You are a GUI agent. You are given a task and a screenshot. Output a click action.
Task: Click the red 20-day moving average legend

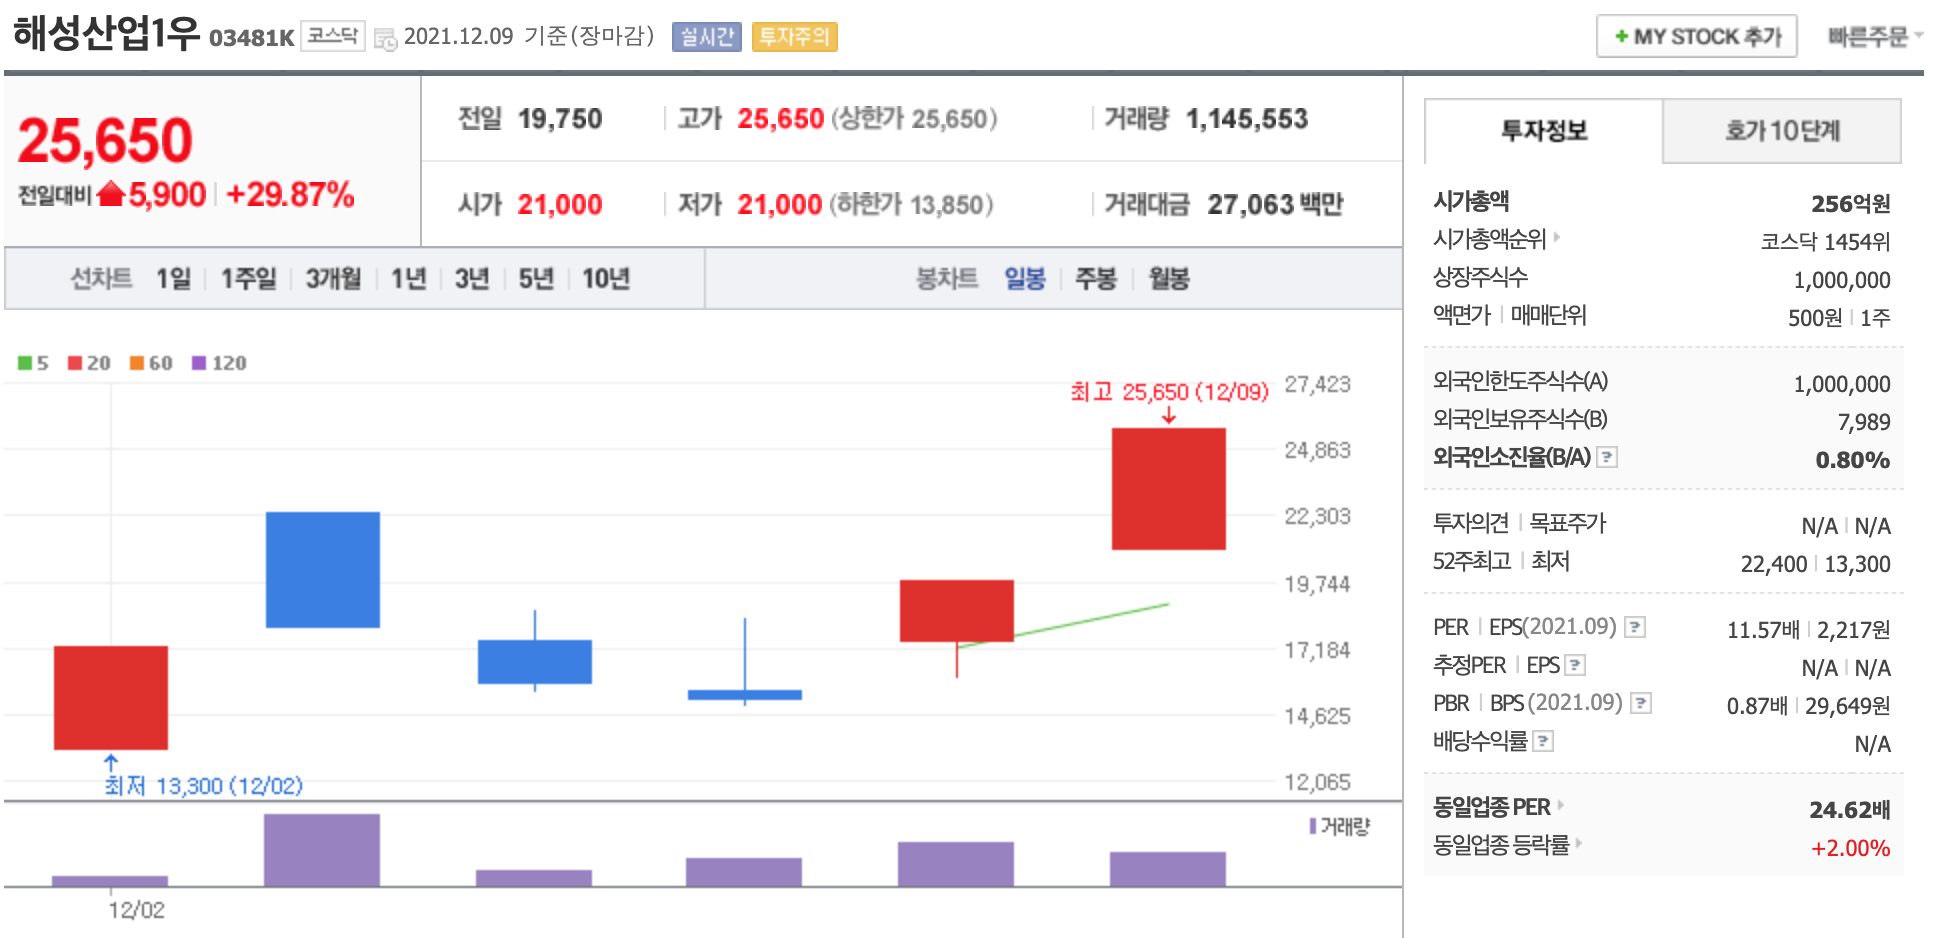(89, 363)
